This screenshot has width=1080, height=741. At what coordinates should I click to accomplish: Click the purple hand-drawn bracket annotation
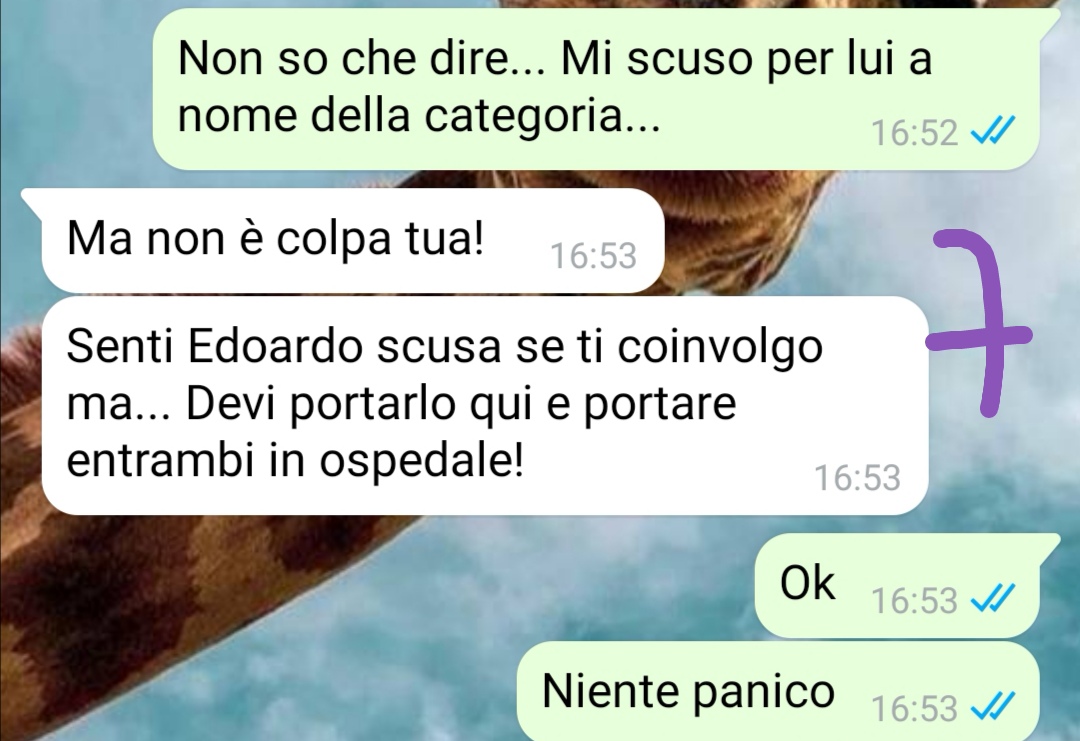(x=979, y=323)
